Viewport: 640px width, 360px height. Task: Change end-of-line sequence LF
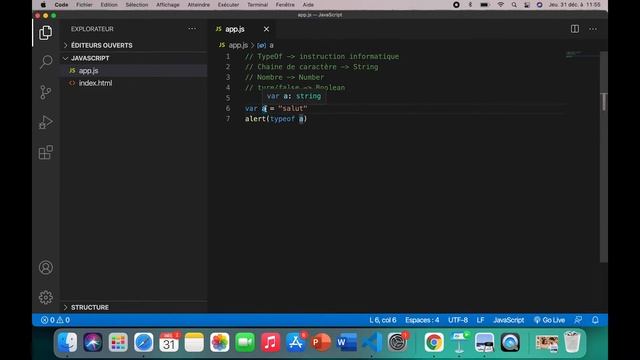pos(480,320)
